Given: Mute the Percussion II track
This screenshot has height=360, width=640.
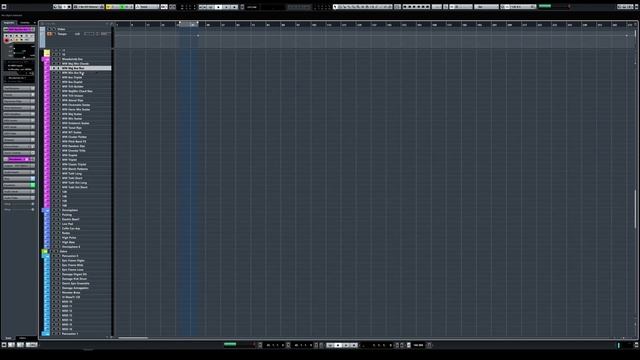Looking at the screenshot, I should [53, 256].
